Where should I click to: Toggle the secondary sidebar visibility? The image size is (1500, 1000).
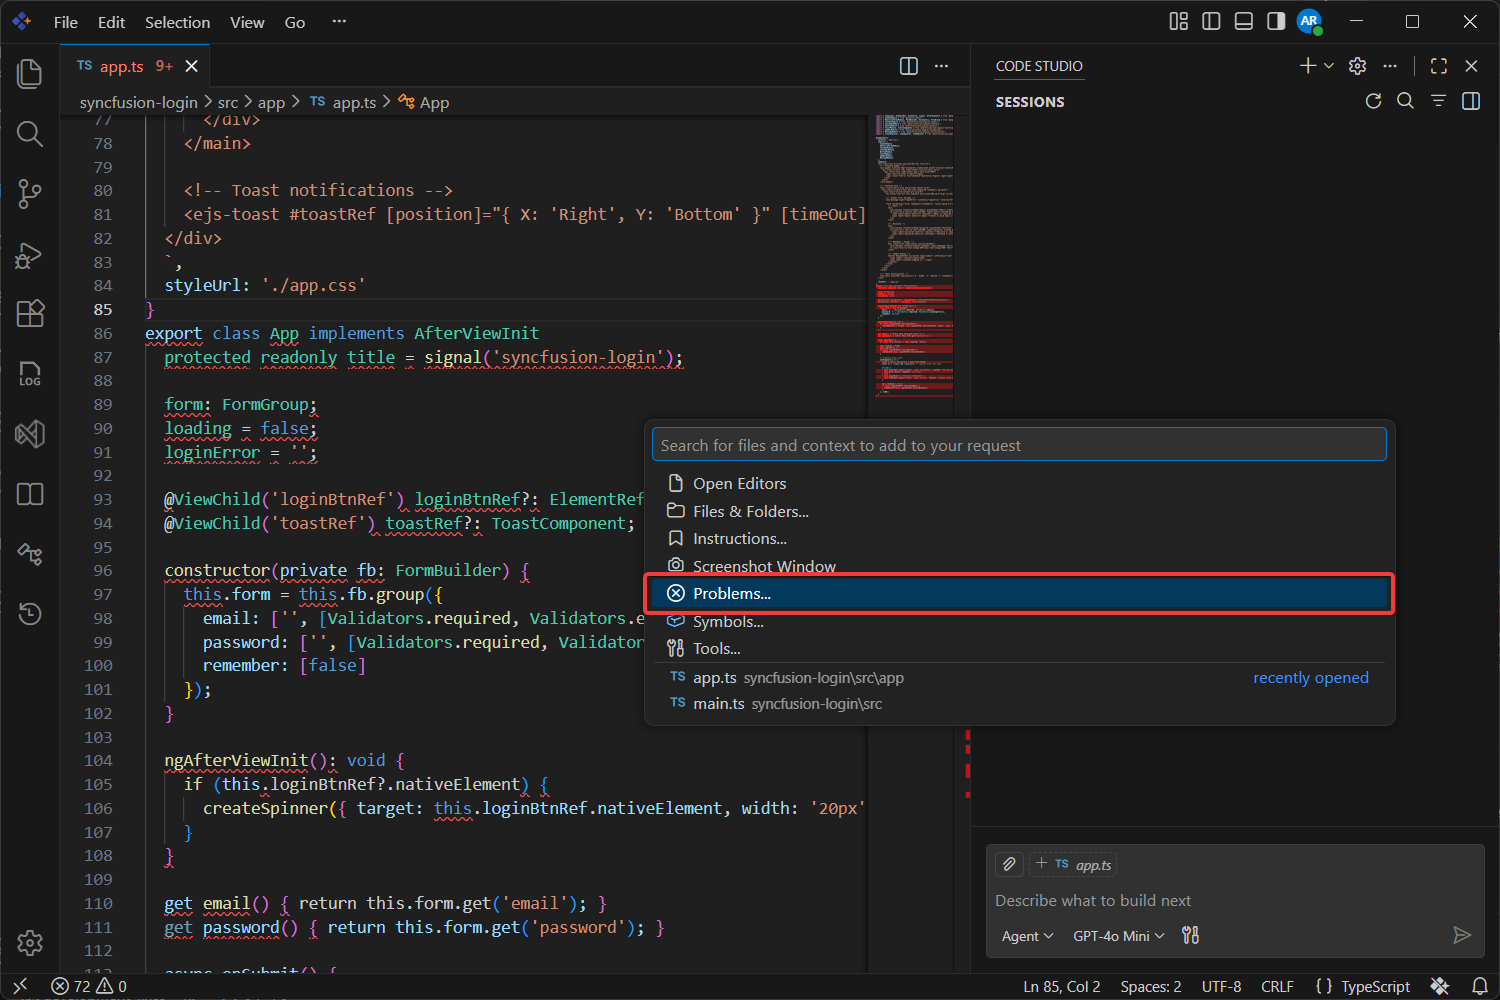click(1275, 21)
